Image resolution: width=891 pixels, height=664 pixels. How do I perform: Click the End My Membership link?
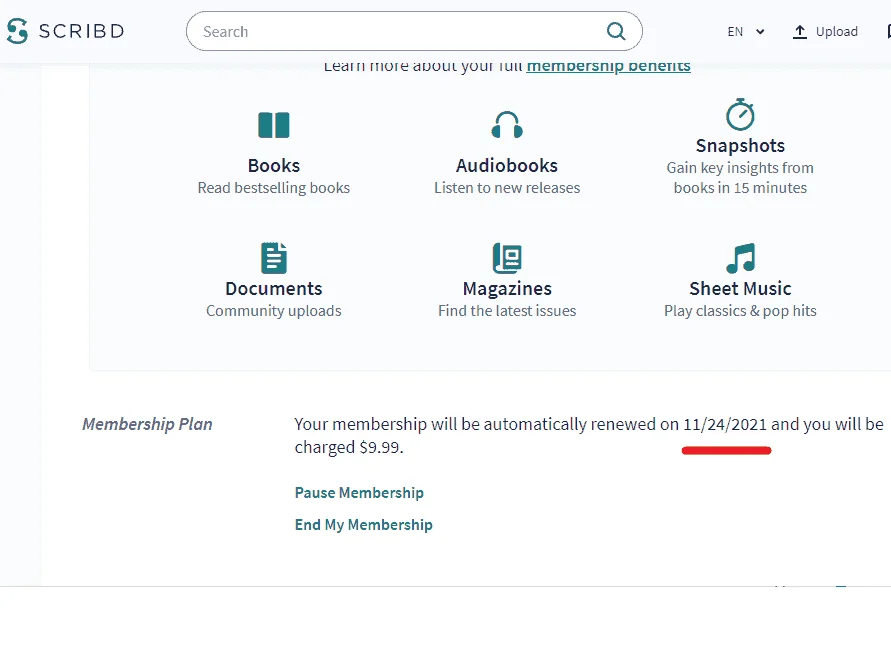364,525
